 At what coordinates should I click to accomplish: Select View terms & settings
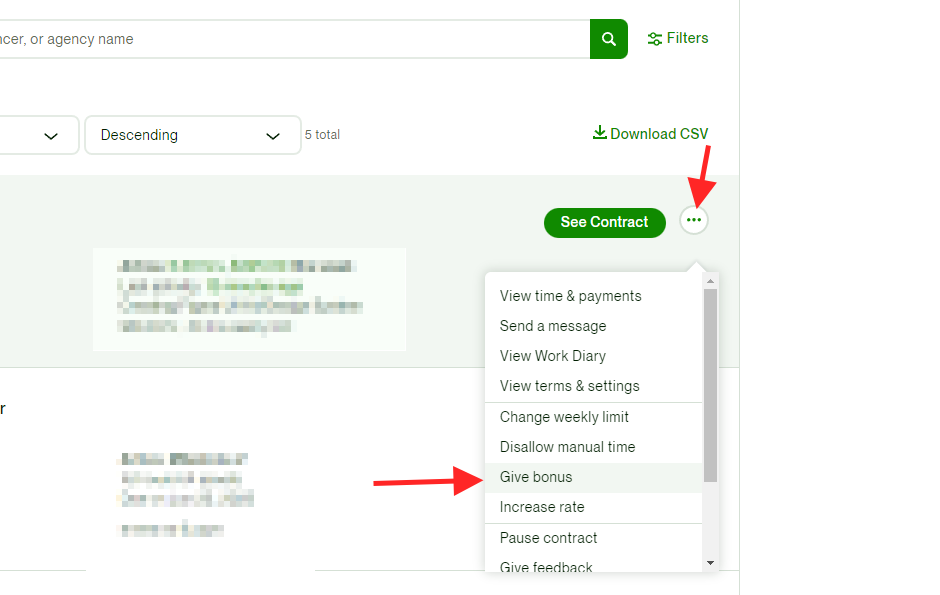pyautogui.click(x=569, y=386)
